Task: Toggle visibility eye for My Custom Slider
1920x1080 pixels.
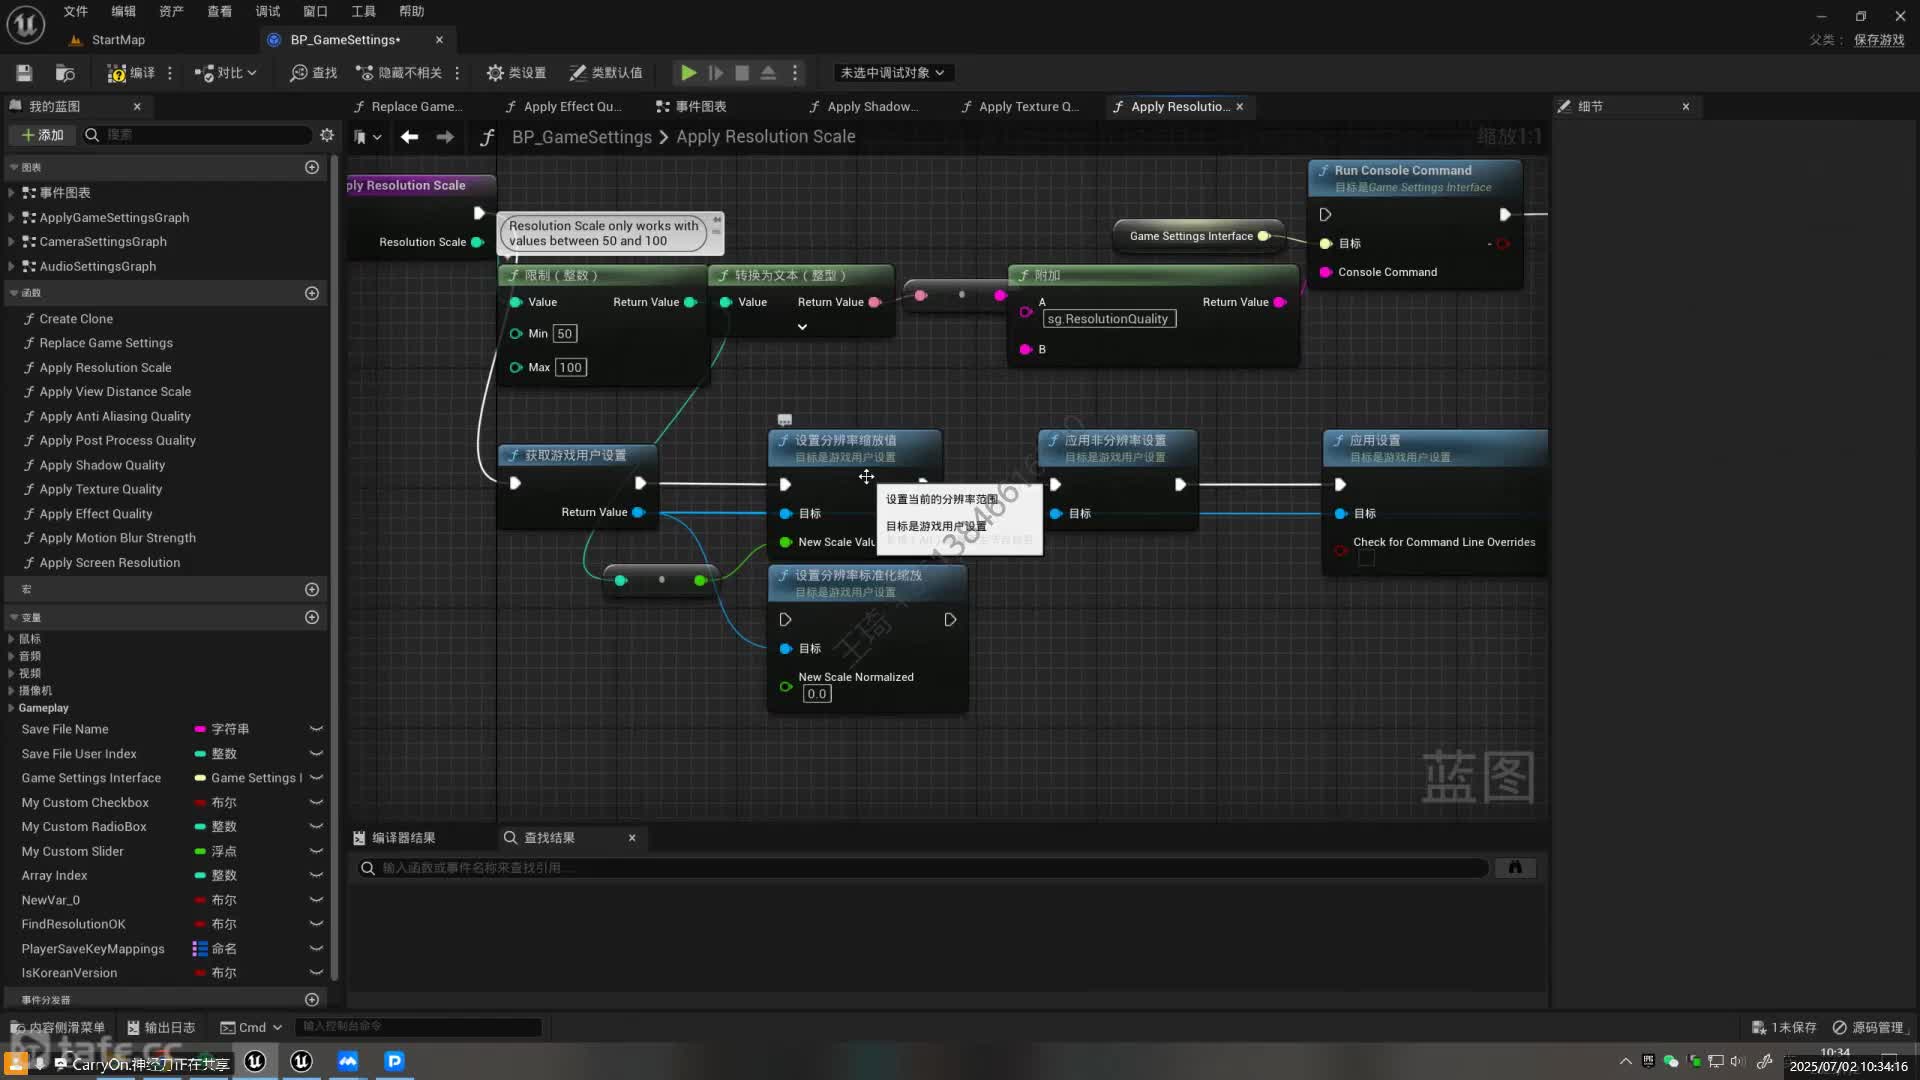Action: 316,851
